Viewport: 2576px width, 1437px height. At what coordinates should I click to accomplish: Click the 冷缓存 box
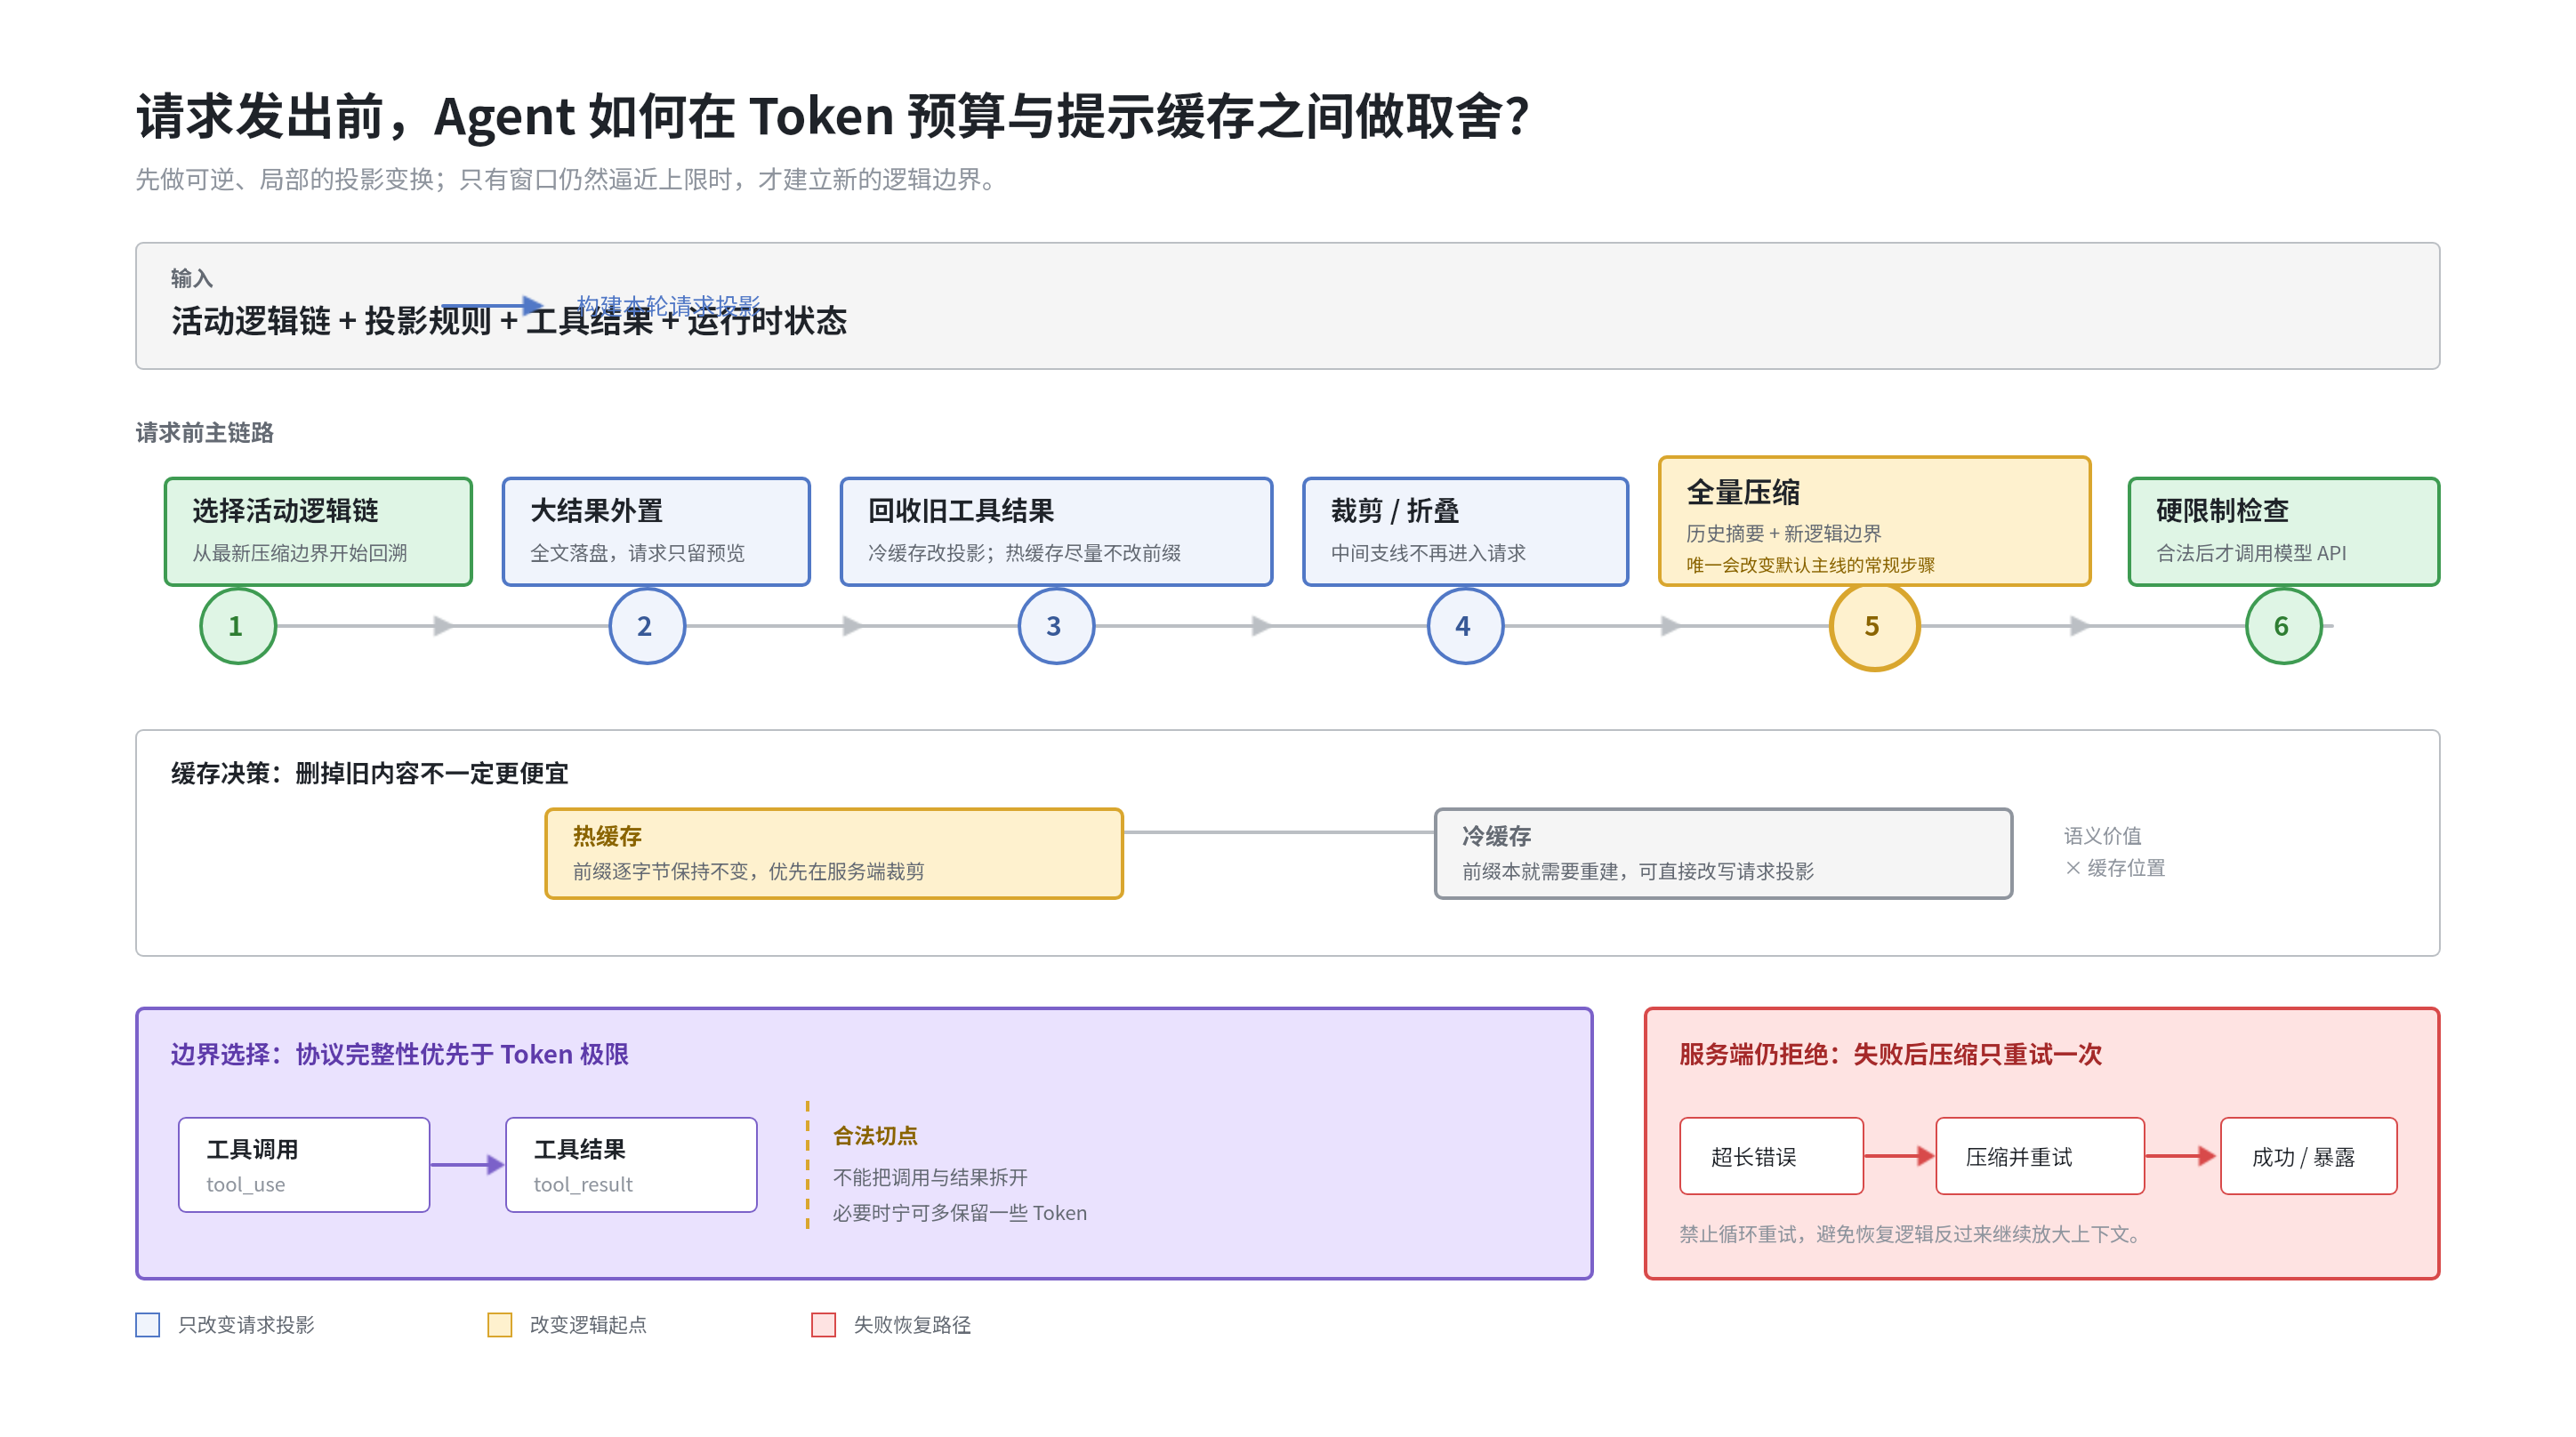pos(1723,853)
